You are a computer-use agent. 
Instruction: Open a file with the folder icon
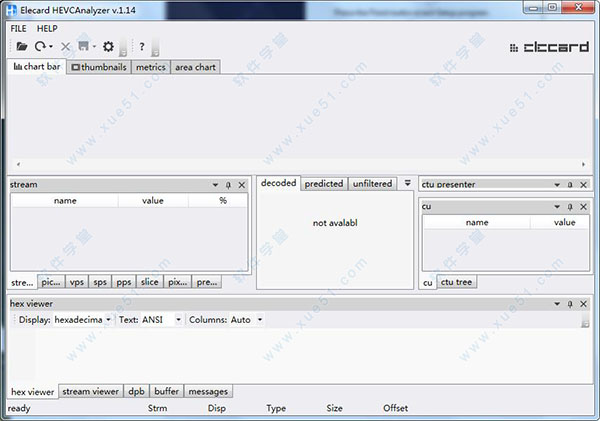22,47
